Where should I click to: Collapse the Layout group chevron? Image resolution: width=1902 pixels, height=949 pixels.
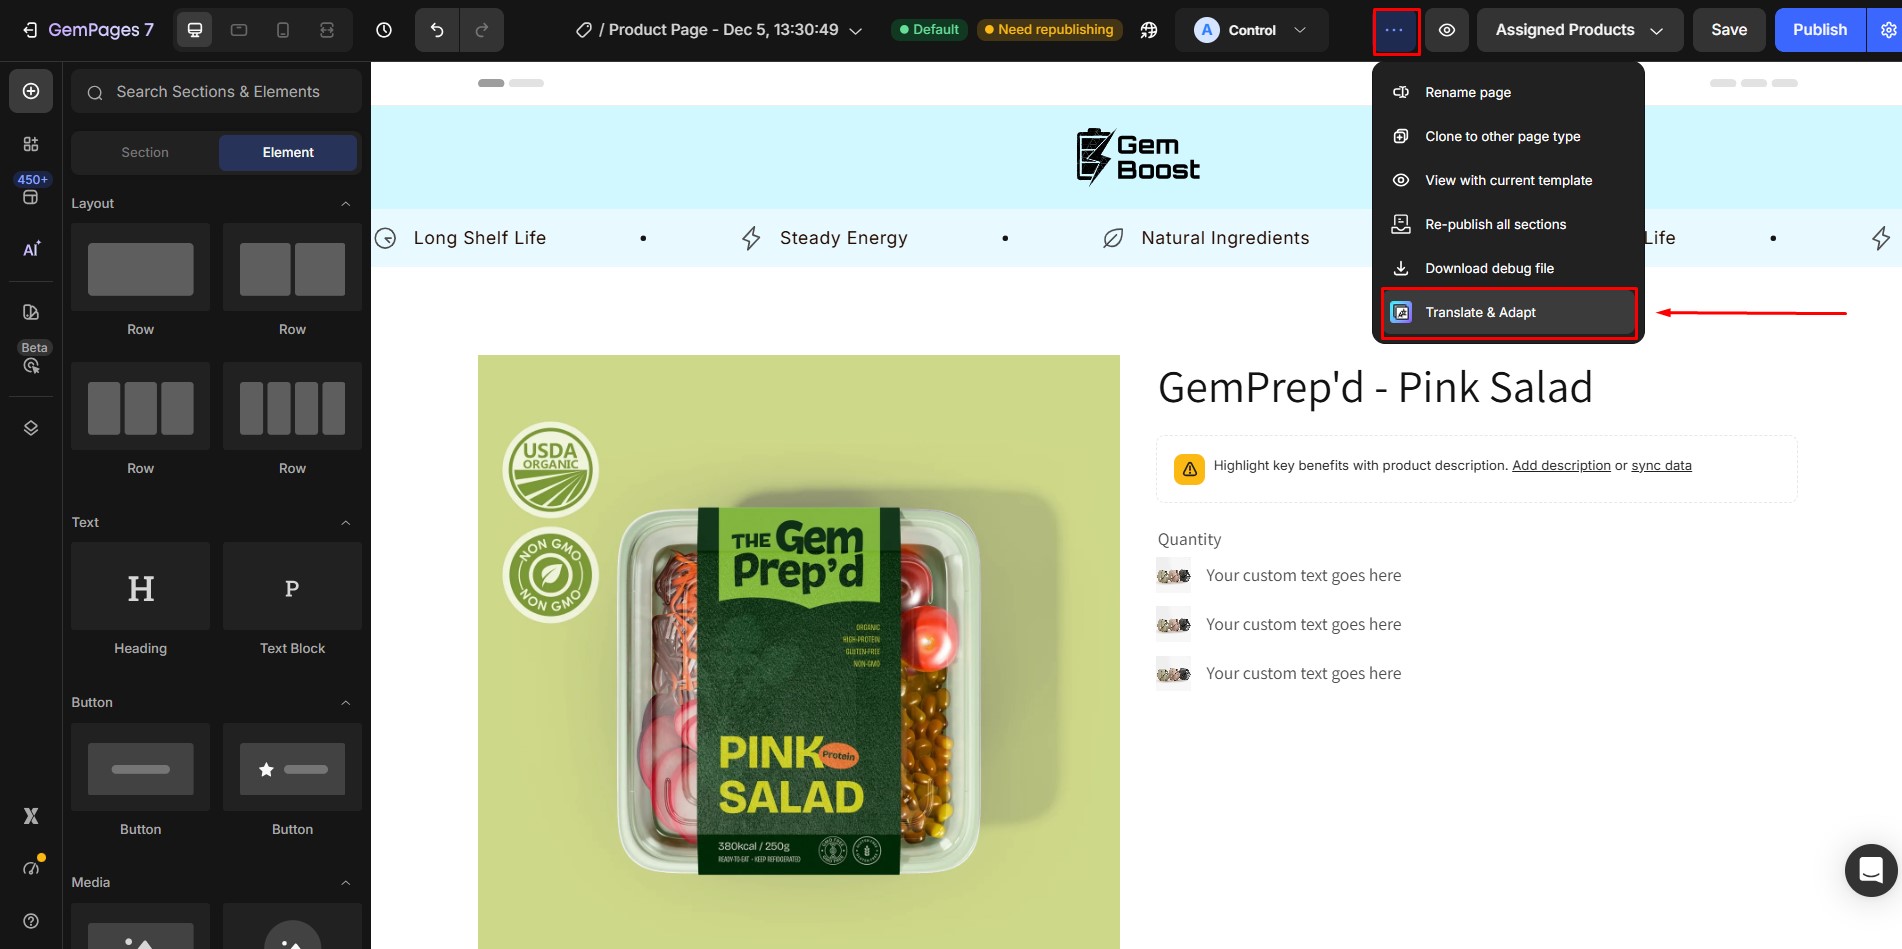point(346,203)
